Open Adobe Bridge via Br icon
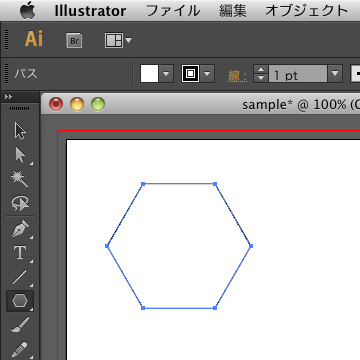The width and height of the screenshot is (360, 360). pos(74,40)
